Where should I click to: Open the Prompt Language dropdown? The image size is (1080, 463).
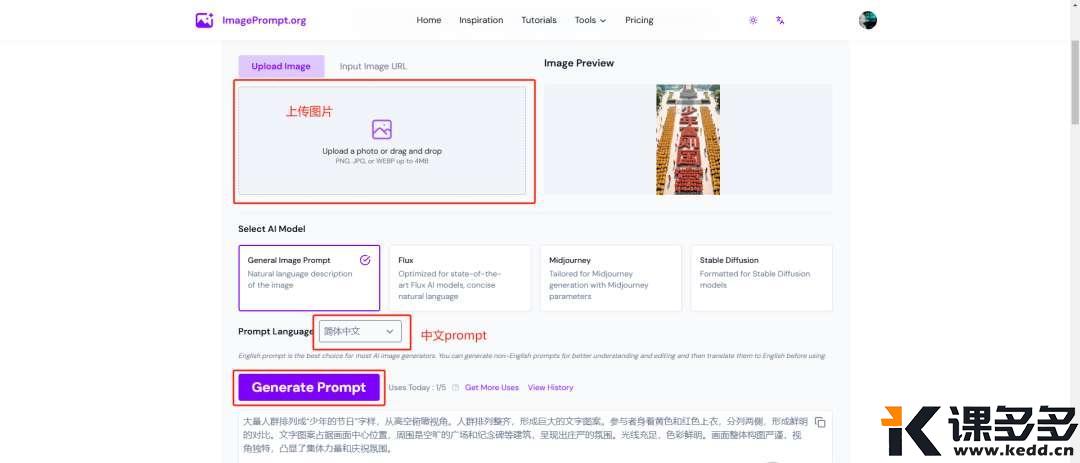click(x=361, y=331)
